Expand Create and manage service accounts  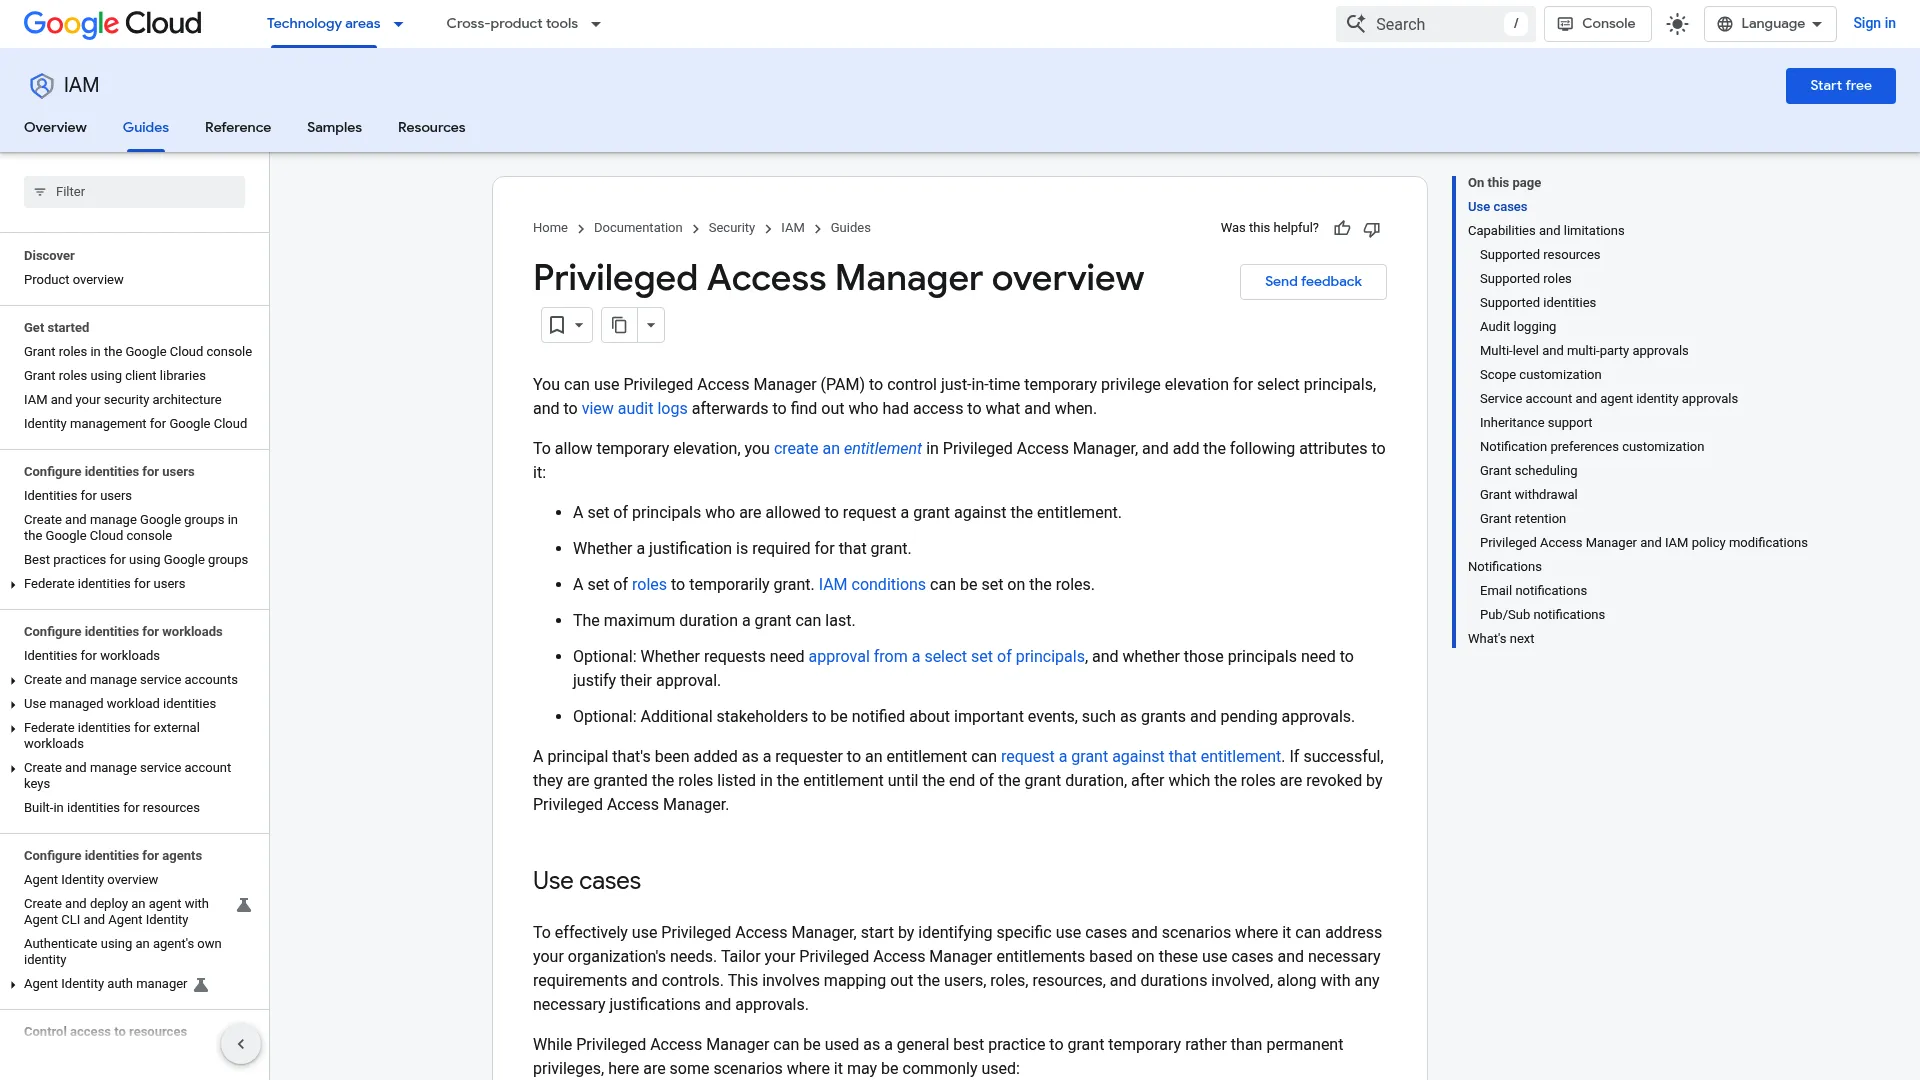point(12,681)
